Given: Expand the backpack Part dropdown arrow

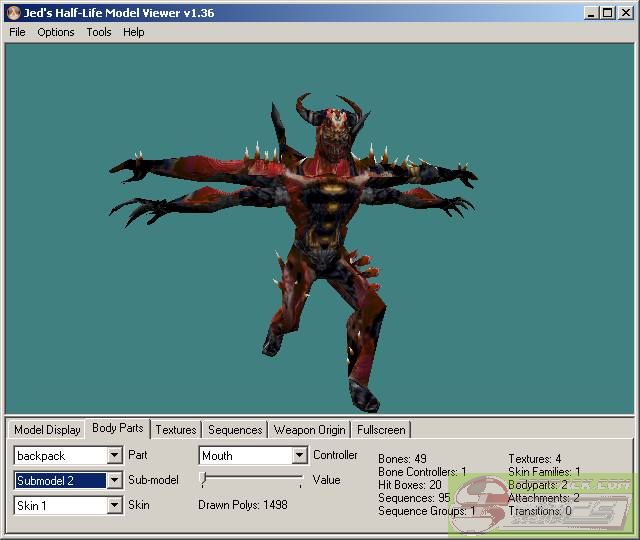Looking at the screenshot, I should tap(115, 455).
